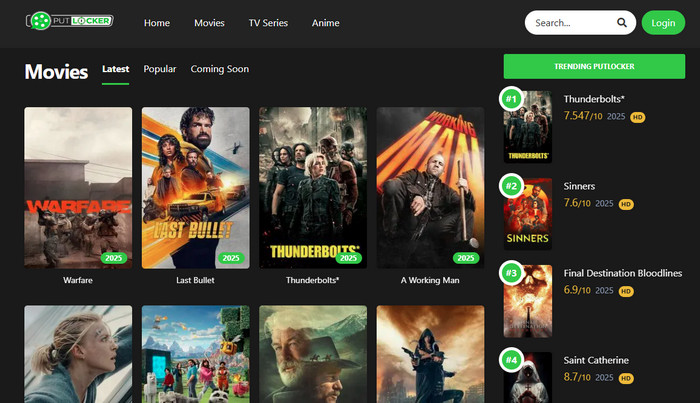Click the 2025 badge on Thunderbolts* poster

click(349, 258)
